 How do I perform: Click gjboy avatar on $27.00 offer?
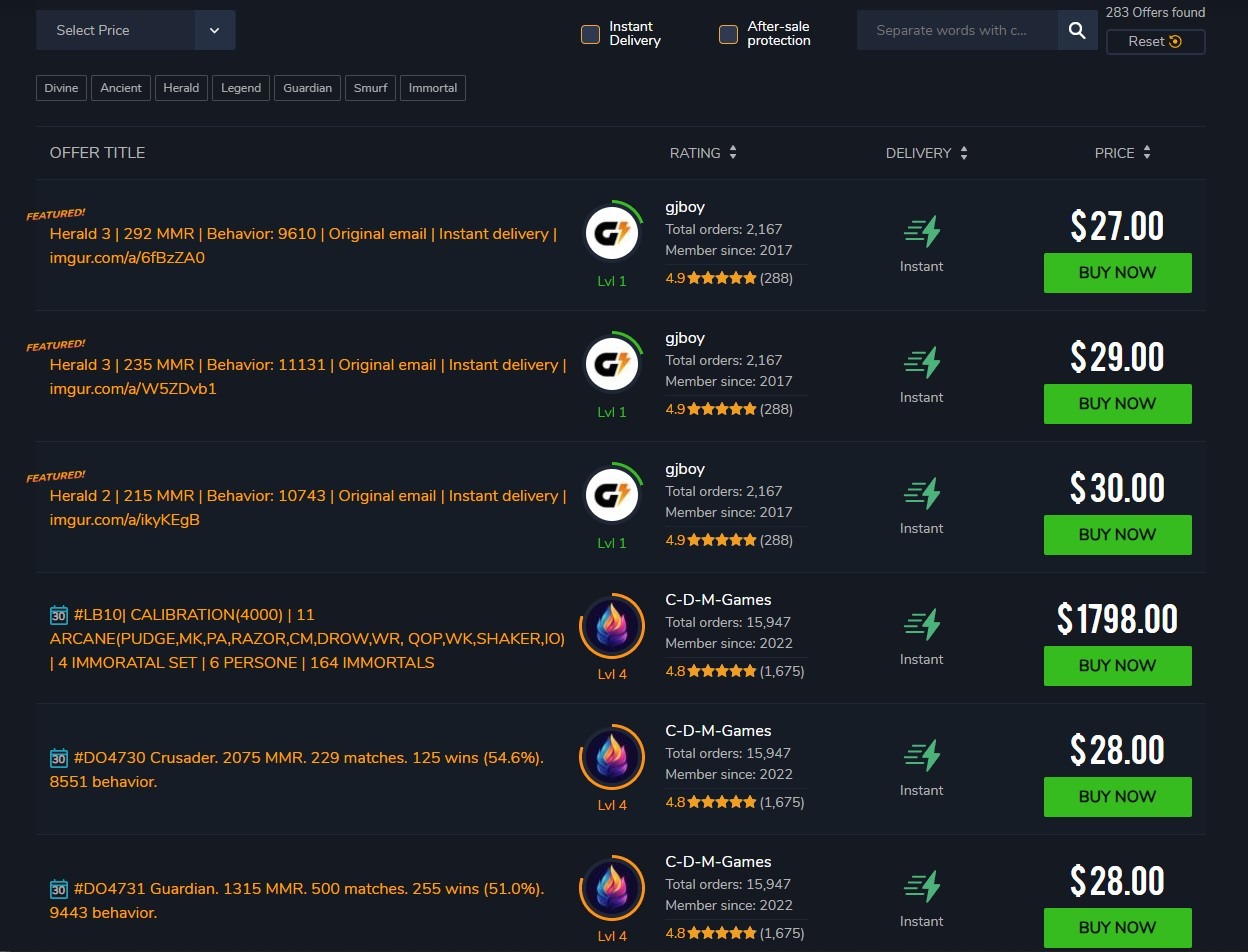pyautogui.click(x=612, y=233)
